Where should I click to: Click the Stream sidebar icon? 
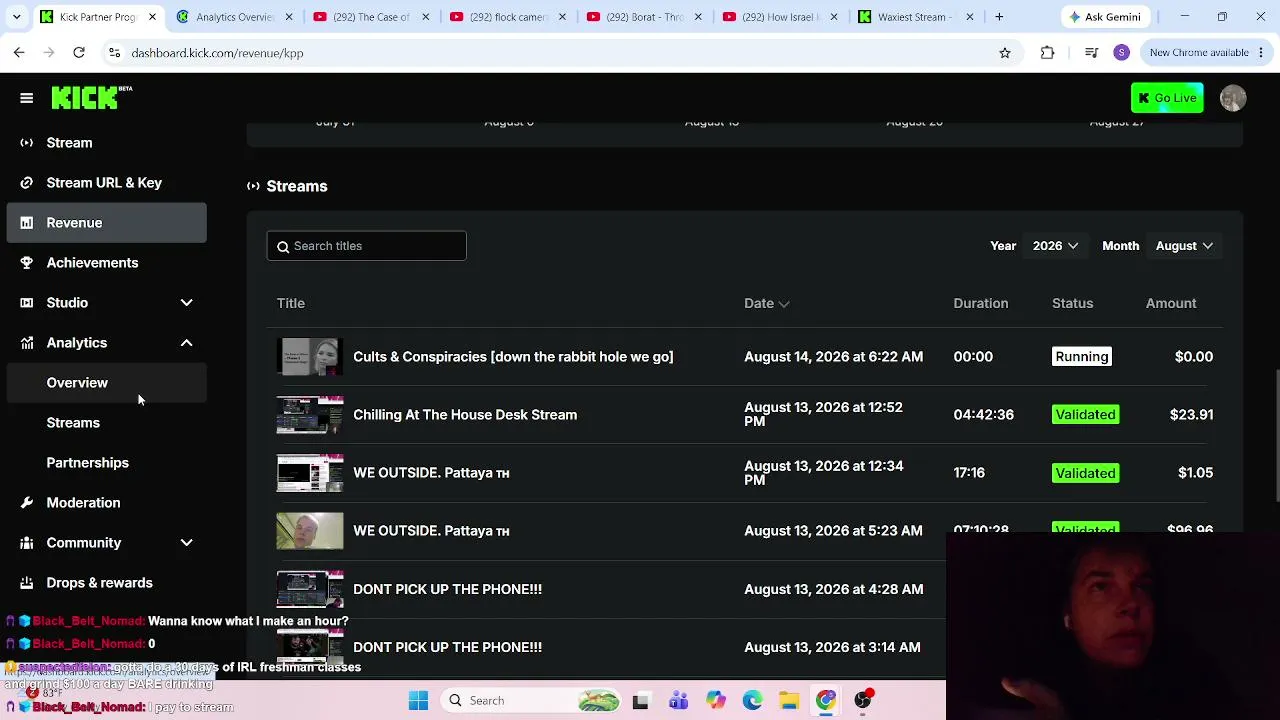tap(27, 143)
